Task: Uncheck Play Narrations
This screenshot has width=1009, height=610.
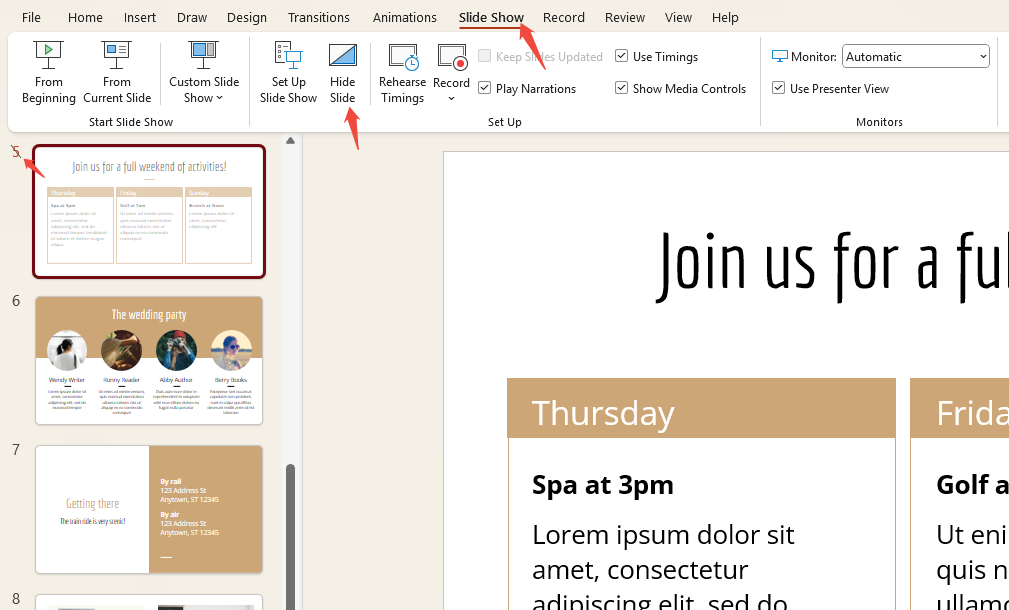Action: [x=485, y=89]
